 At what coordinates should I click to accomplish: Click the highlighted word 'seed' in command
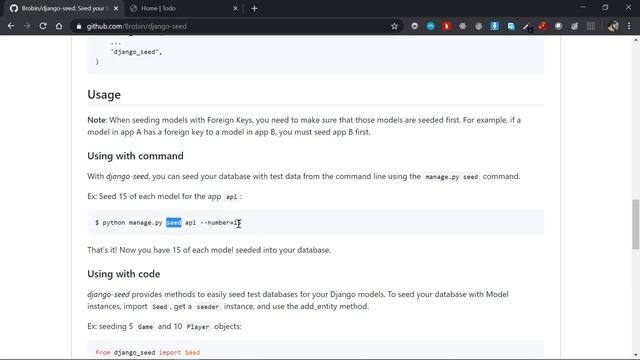tap(173, 222)
